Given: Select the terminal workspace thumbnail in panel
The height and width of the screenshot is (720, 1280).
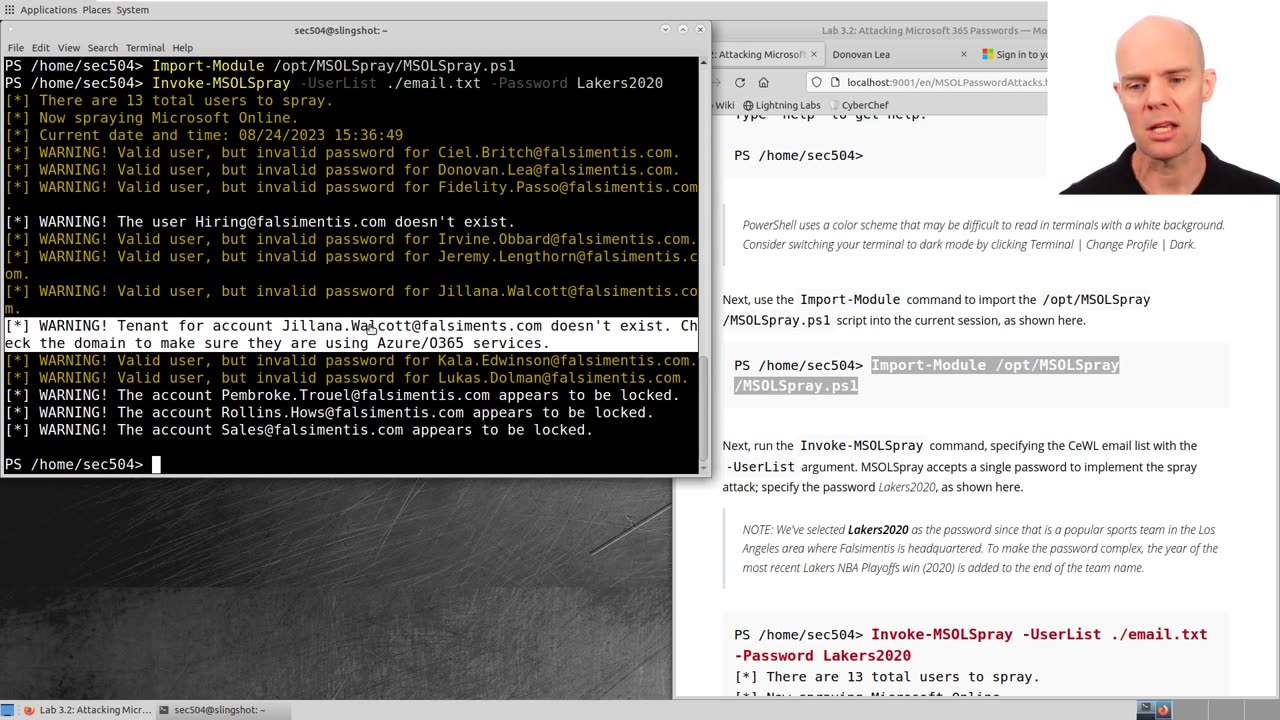Looking at the screenshot, I should pos(1145,710).
